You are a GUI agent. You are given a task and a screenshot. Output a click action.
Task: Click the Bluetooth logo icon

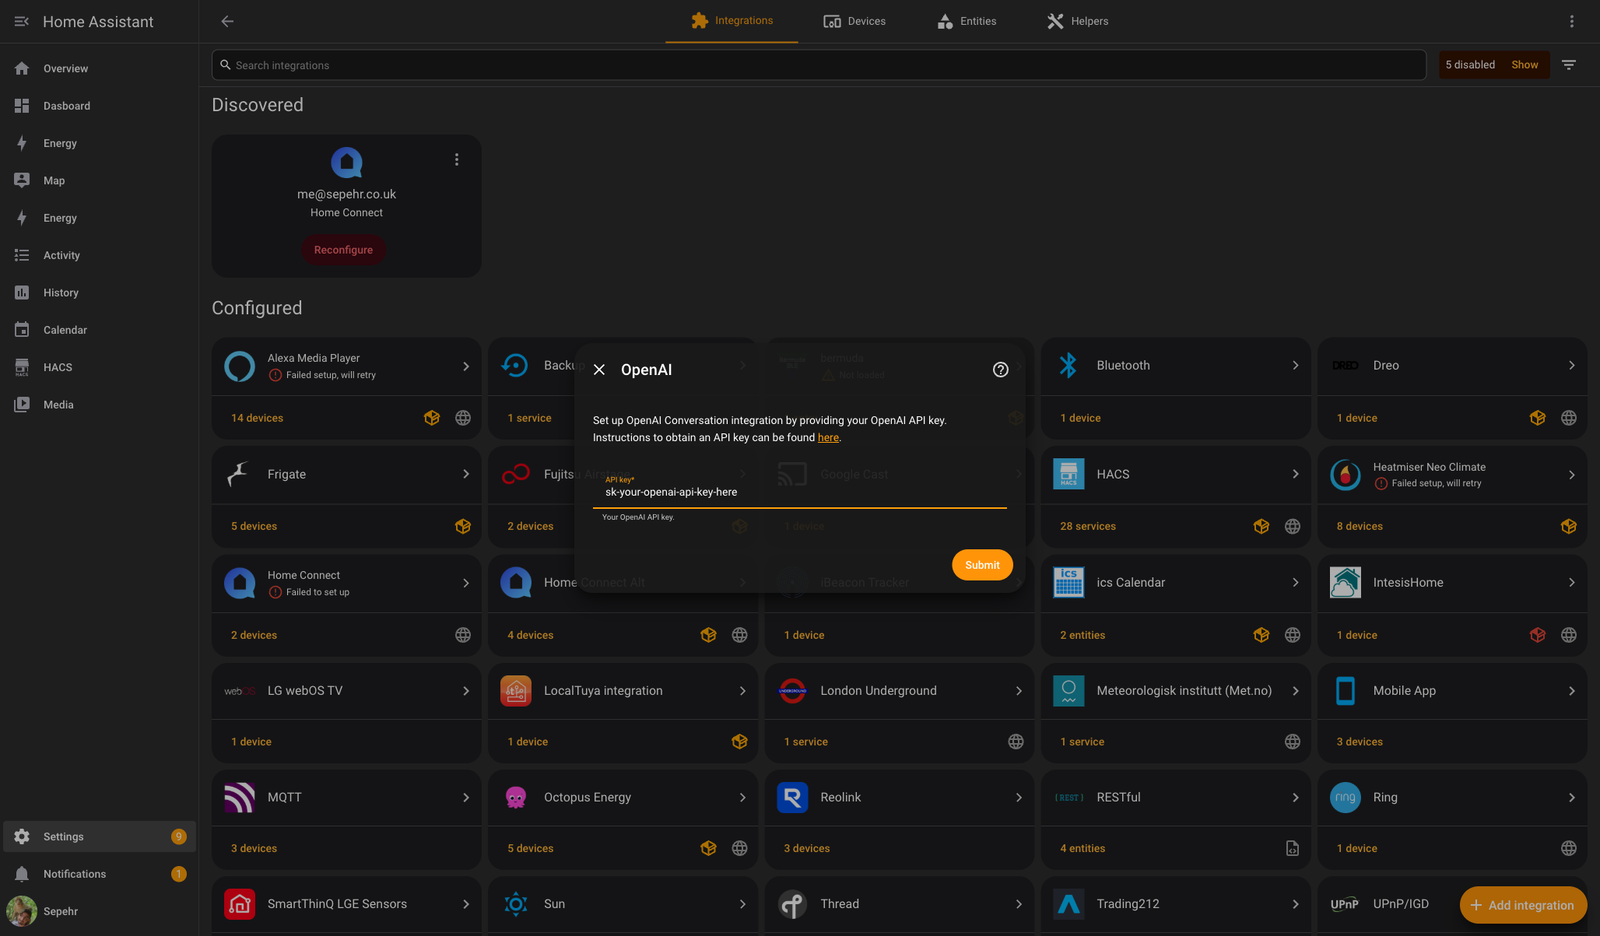pyautogui.click(x=1068, y=366)
